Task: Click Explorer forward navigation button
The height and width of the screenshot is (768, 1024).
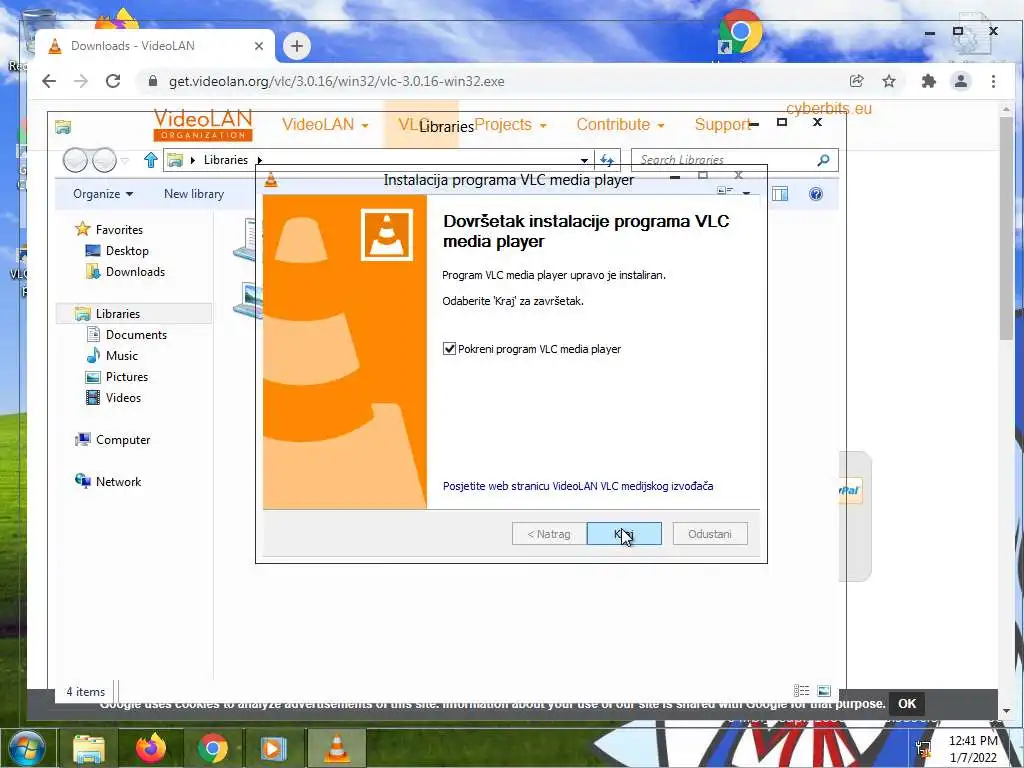Action: pyautogui.click(x=104, y=160)
